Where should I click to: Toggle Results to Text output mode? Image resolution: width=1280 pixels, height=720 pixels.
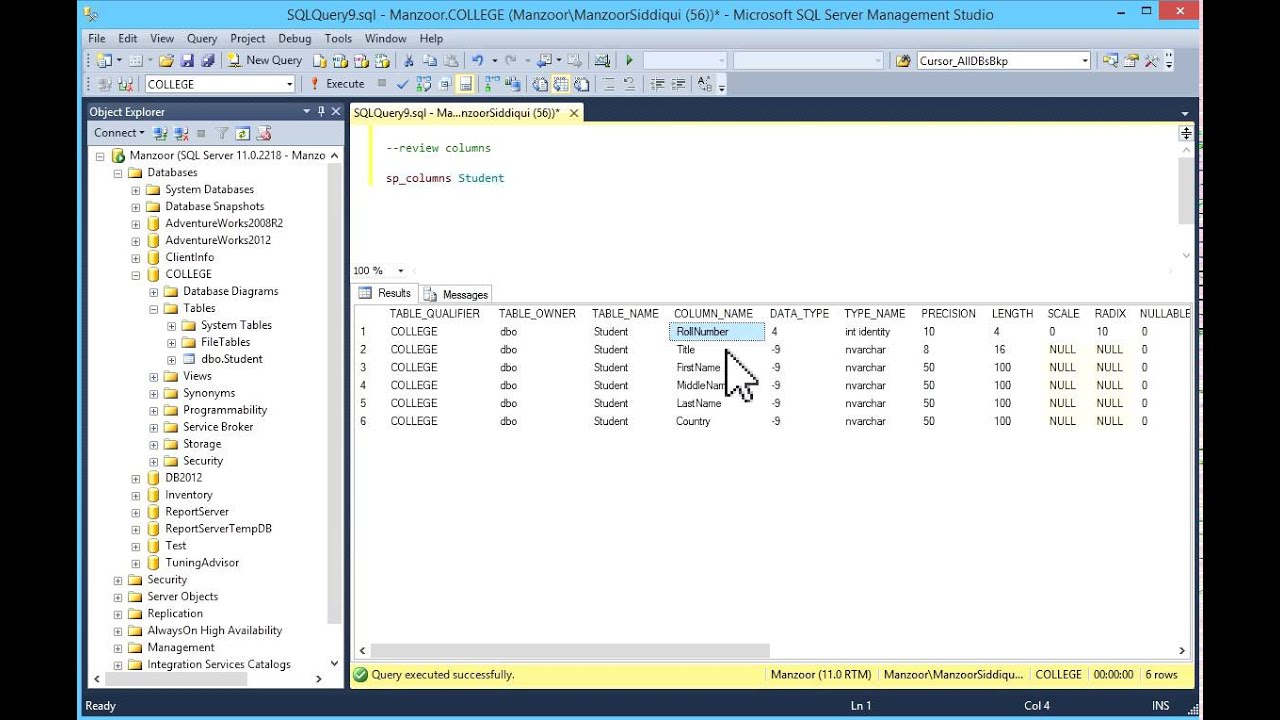[540, 84]
